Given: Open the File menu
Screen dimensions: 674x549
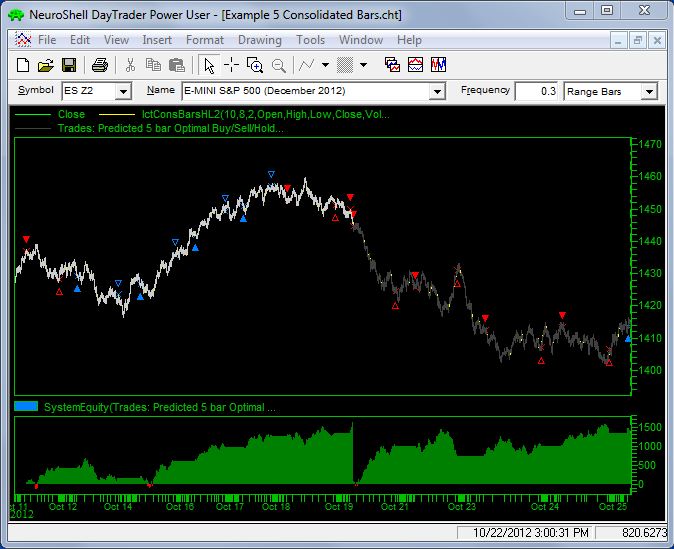Looking at the screenshot, I should (47, 40).
